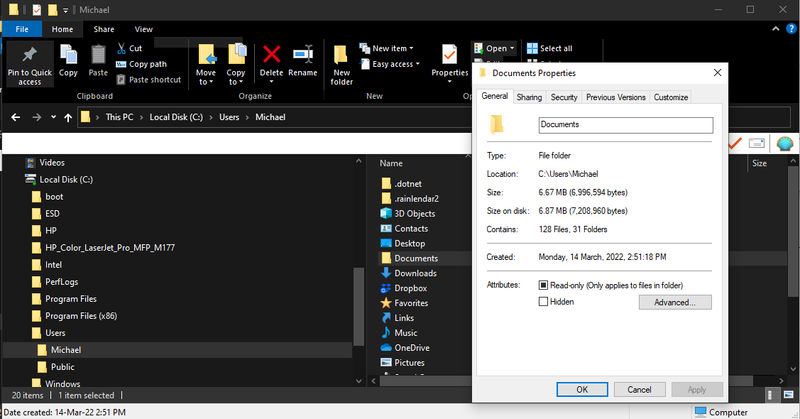
Task: Open the Move to dropdown
Action: coord(206,60)
